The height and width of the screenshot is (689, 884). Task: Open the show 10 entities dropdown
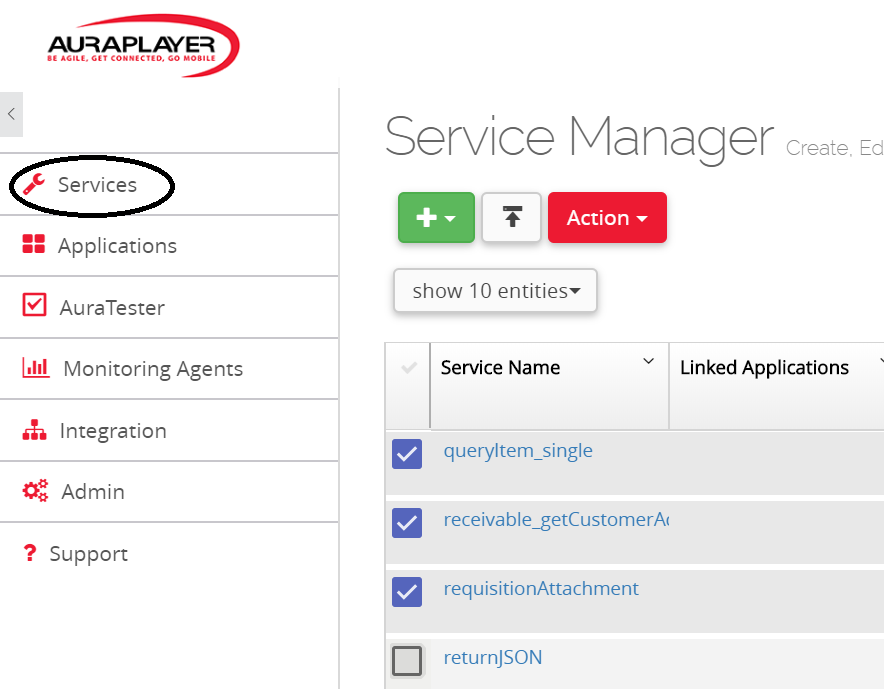point(496,291)
